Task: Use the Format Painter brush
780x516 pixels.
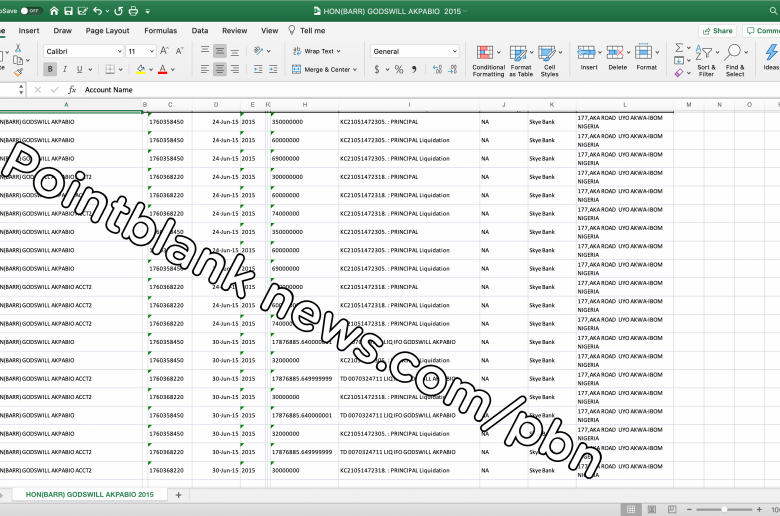Action: [18, 73]
